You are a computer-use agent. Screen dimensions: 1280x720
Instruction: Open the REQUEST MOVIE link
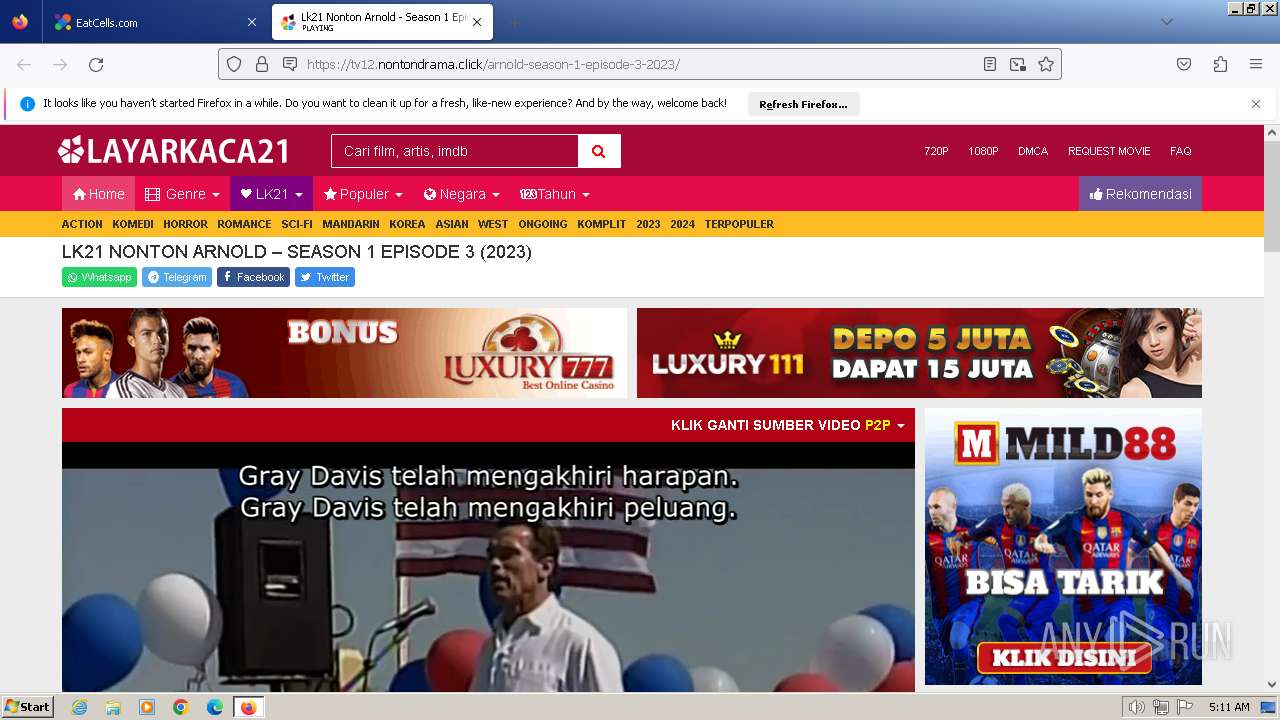click(x=1109, y=151)
